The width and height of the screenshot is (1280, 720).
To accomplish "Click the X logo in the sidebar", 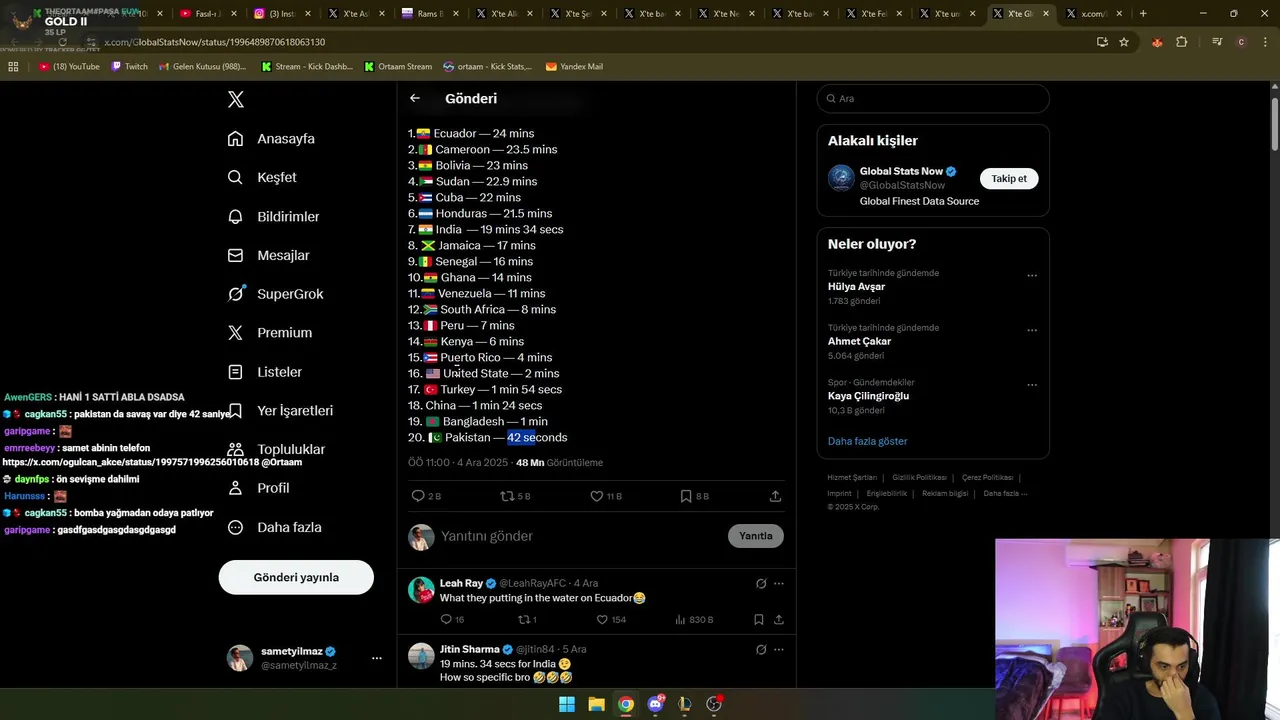I will [236, 99].
